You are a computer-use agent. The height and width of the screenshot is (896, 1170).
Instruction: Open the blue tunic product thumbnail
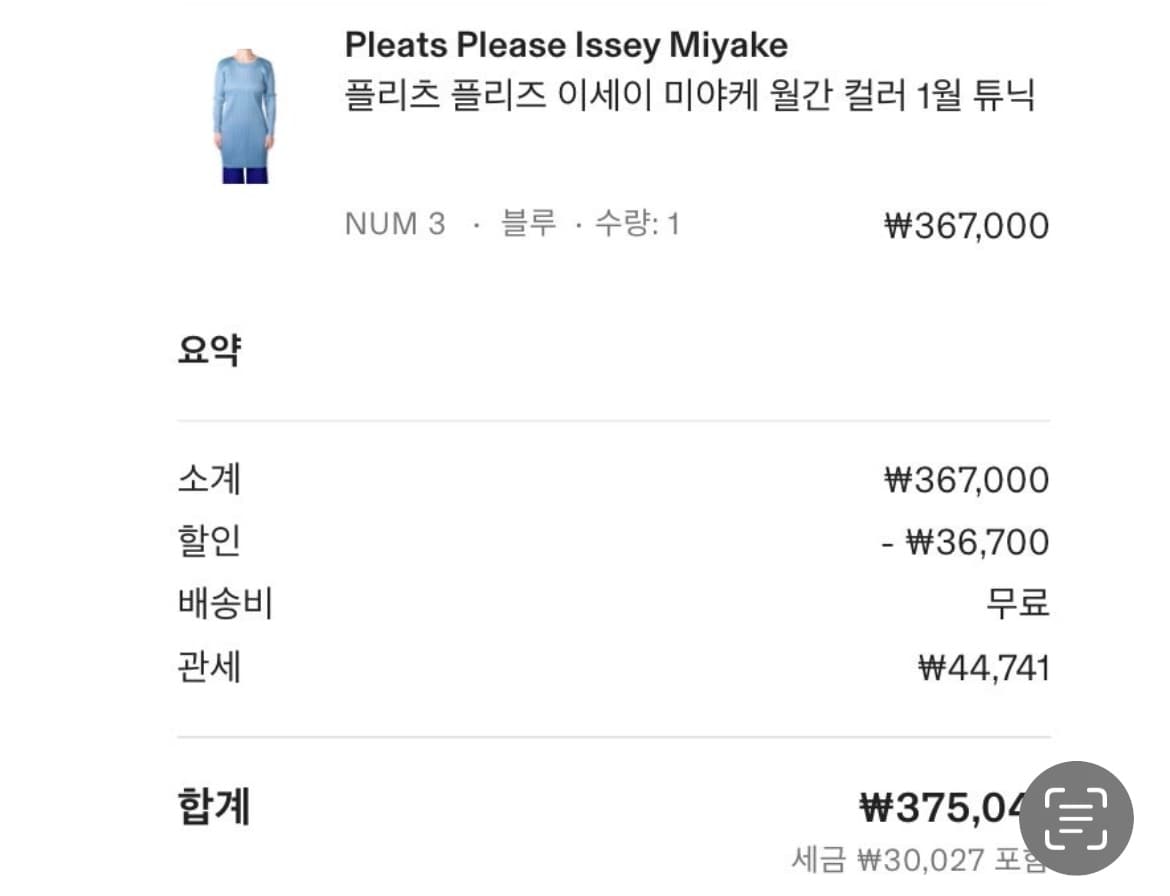245,116
